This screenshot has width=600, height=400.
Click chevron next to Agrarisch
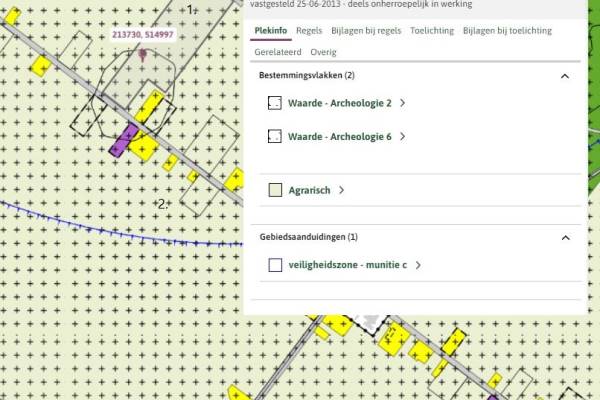click(x=341, y=190)
